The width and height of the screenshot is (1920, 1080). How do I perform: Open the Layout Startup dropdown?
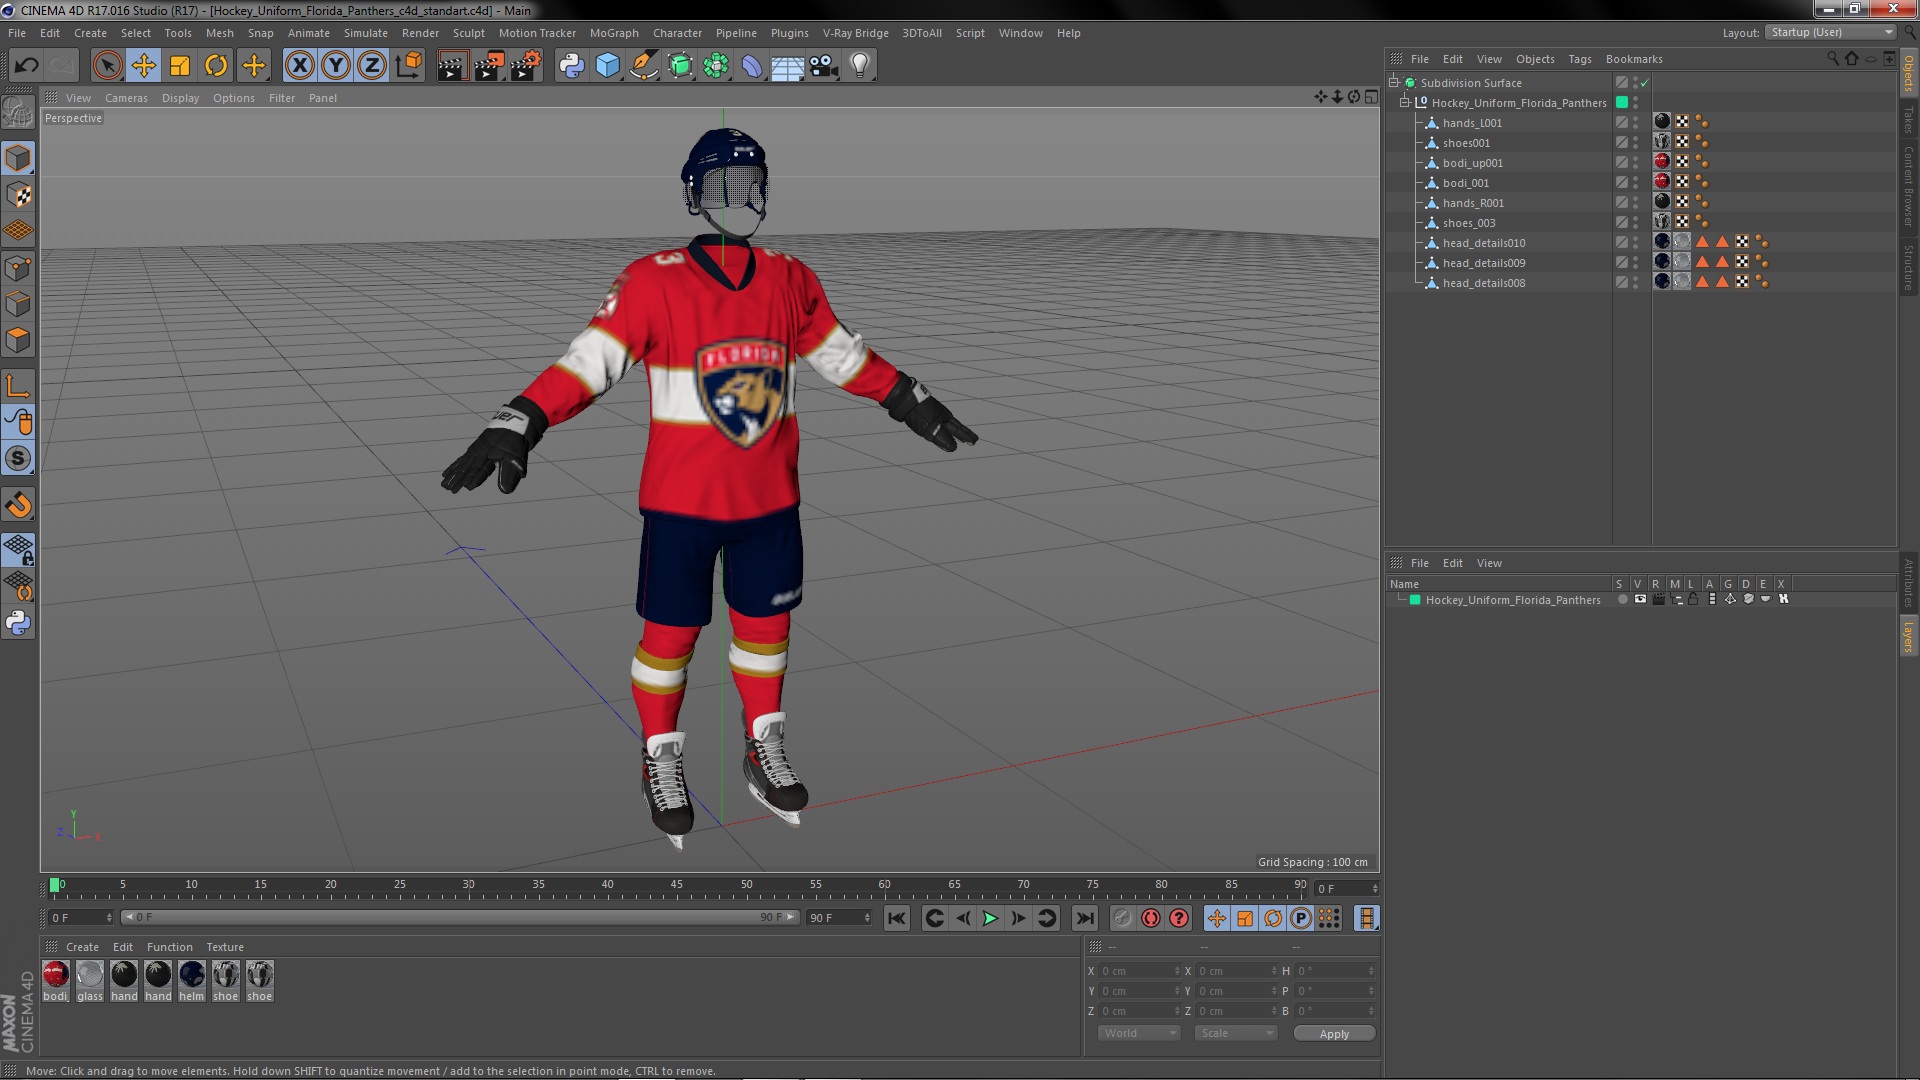click(1830, 33)
